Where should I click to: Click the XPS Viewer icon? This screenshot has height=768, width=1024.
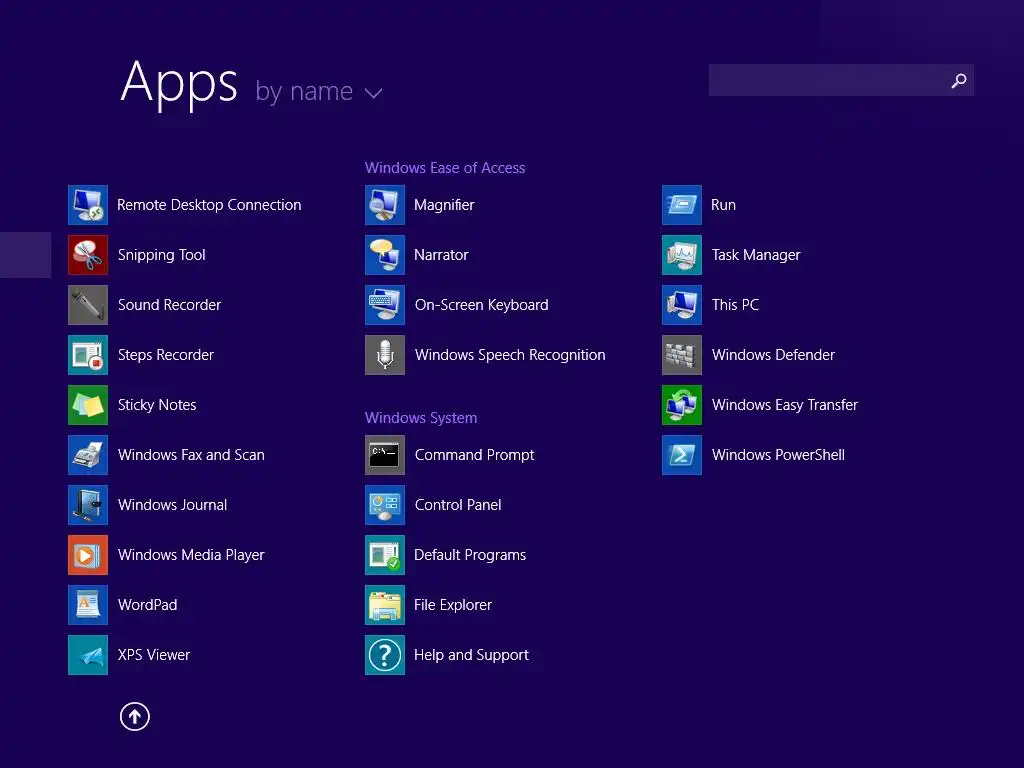click(88, 655)
